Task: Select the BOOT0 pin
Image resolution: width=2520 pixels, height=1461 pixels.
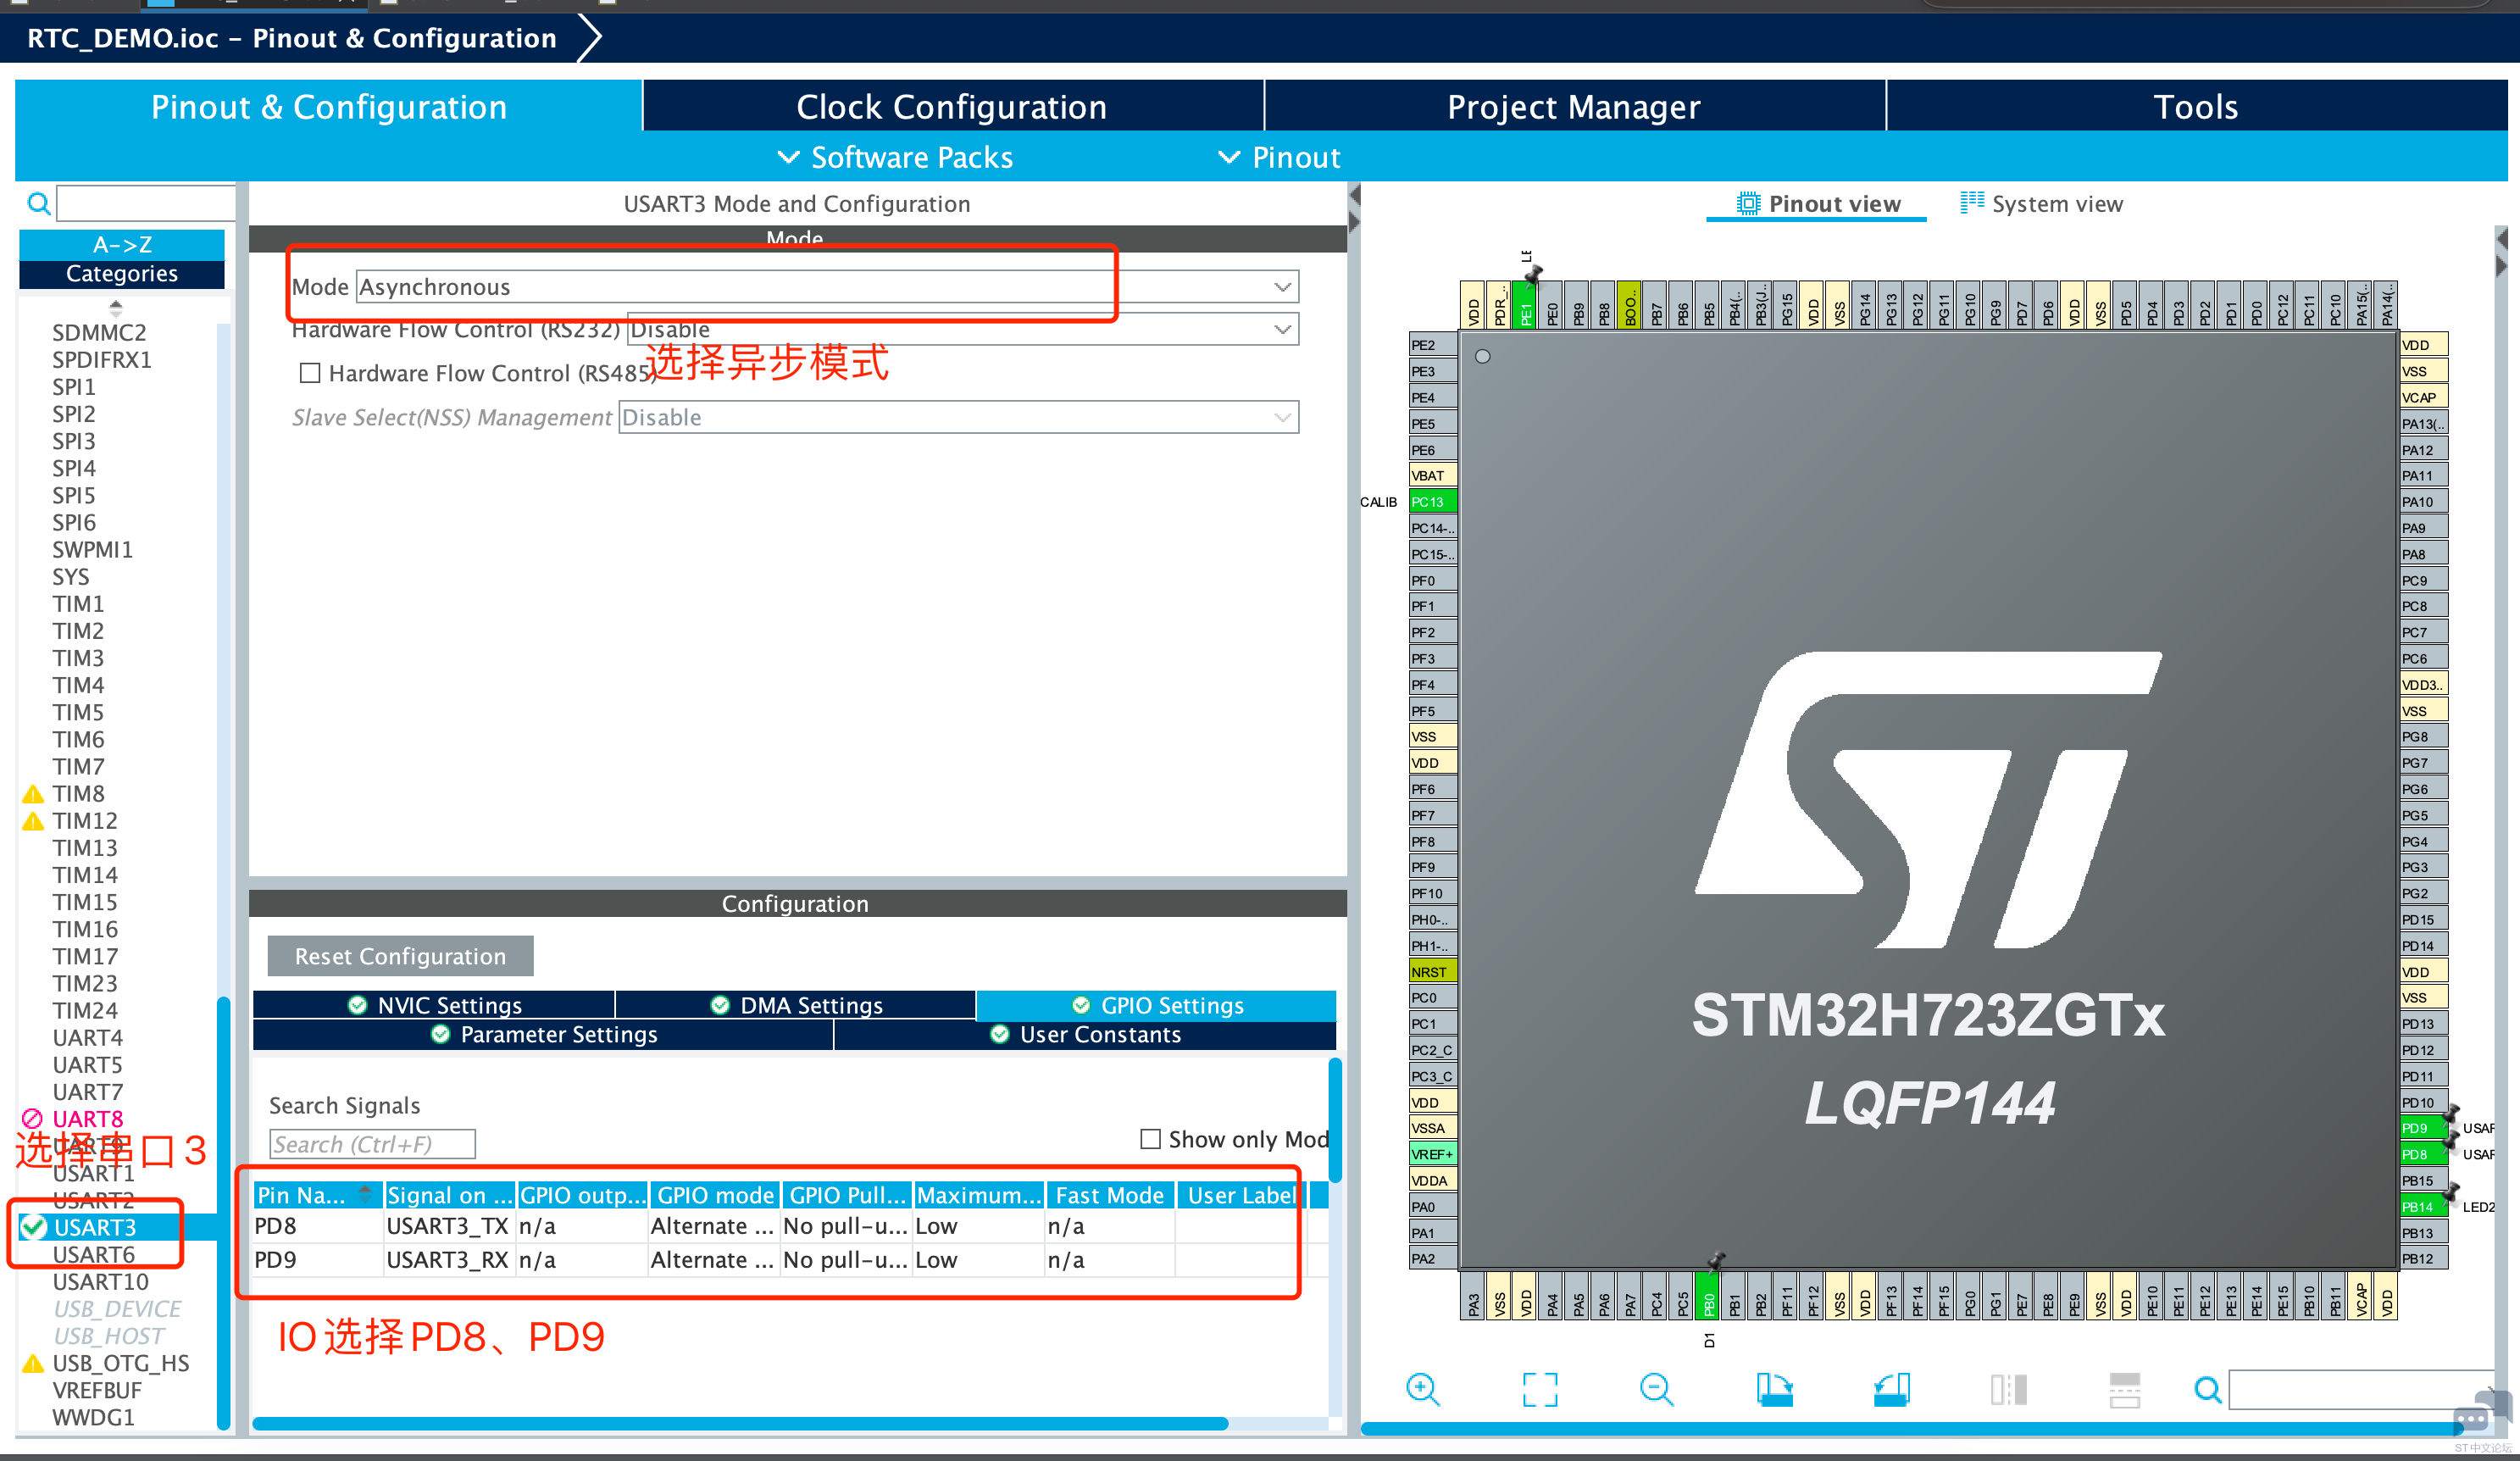Action: (x=1630, y=305)
